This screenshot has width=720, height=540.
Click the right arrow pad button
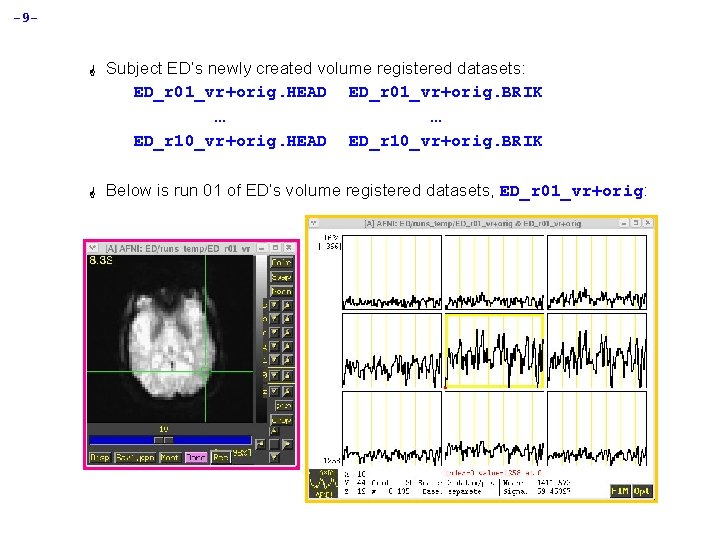[287, 444]
